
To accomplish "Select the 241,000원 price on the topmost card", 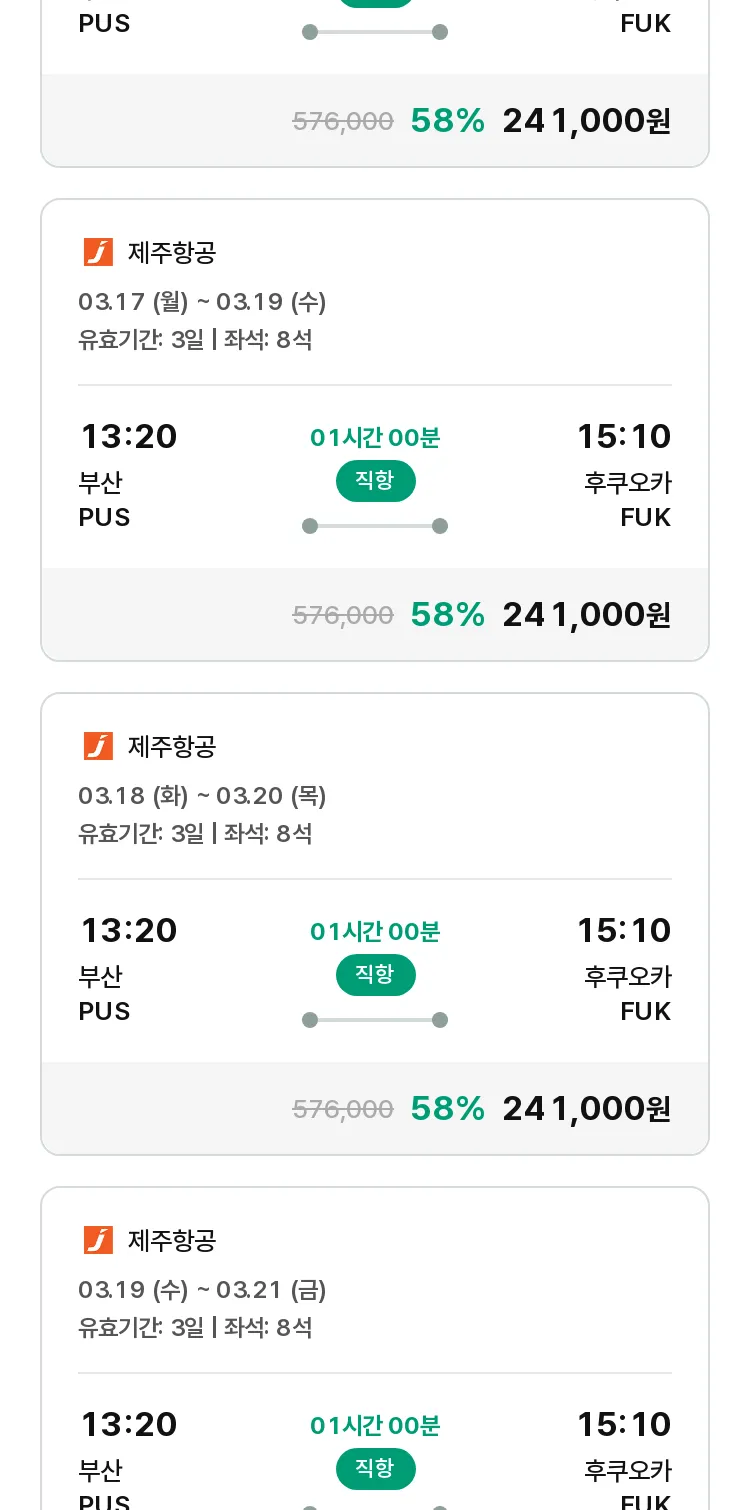I will click(x=586, y=121).
